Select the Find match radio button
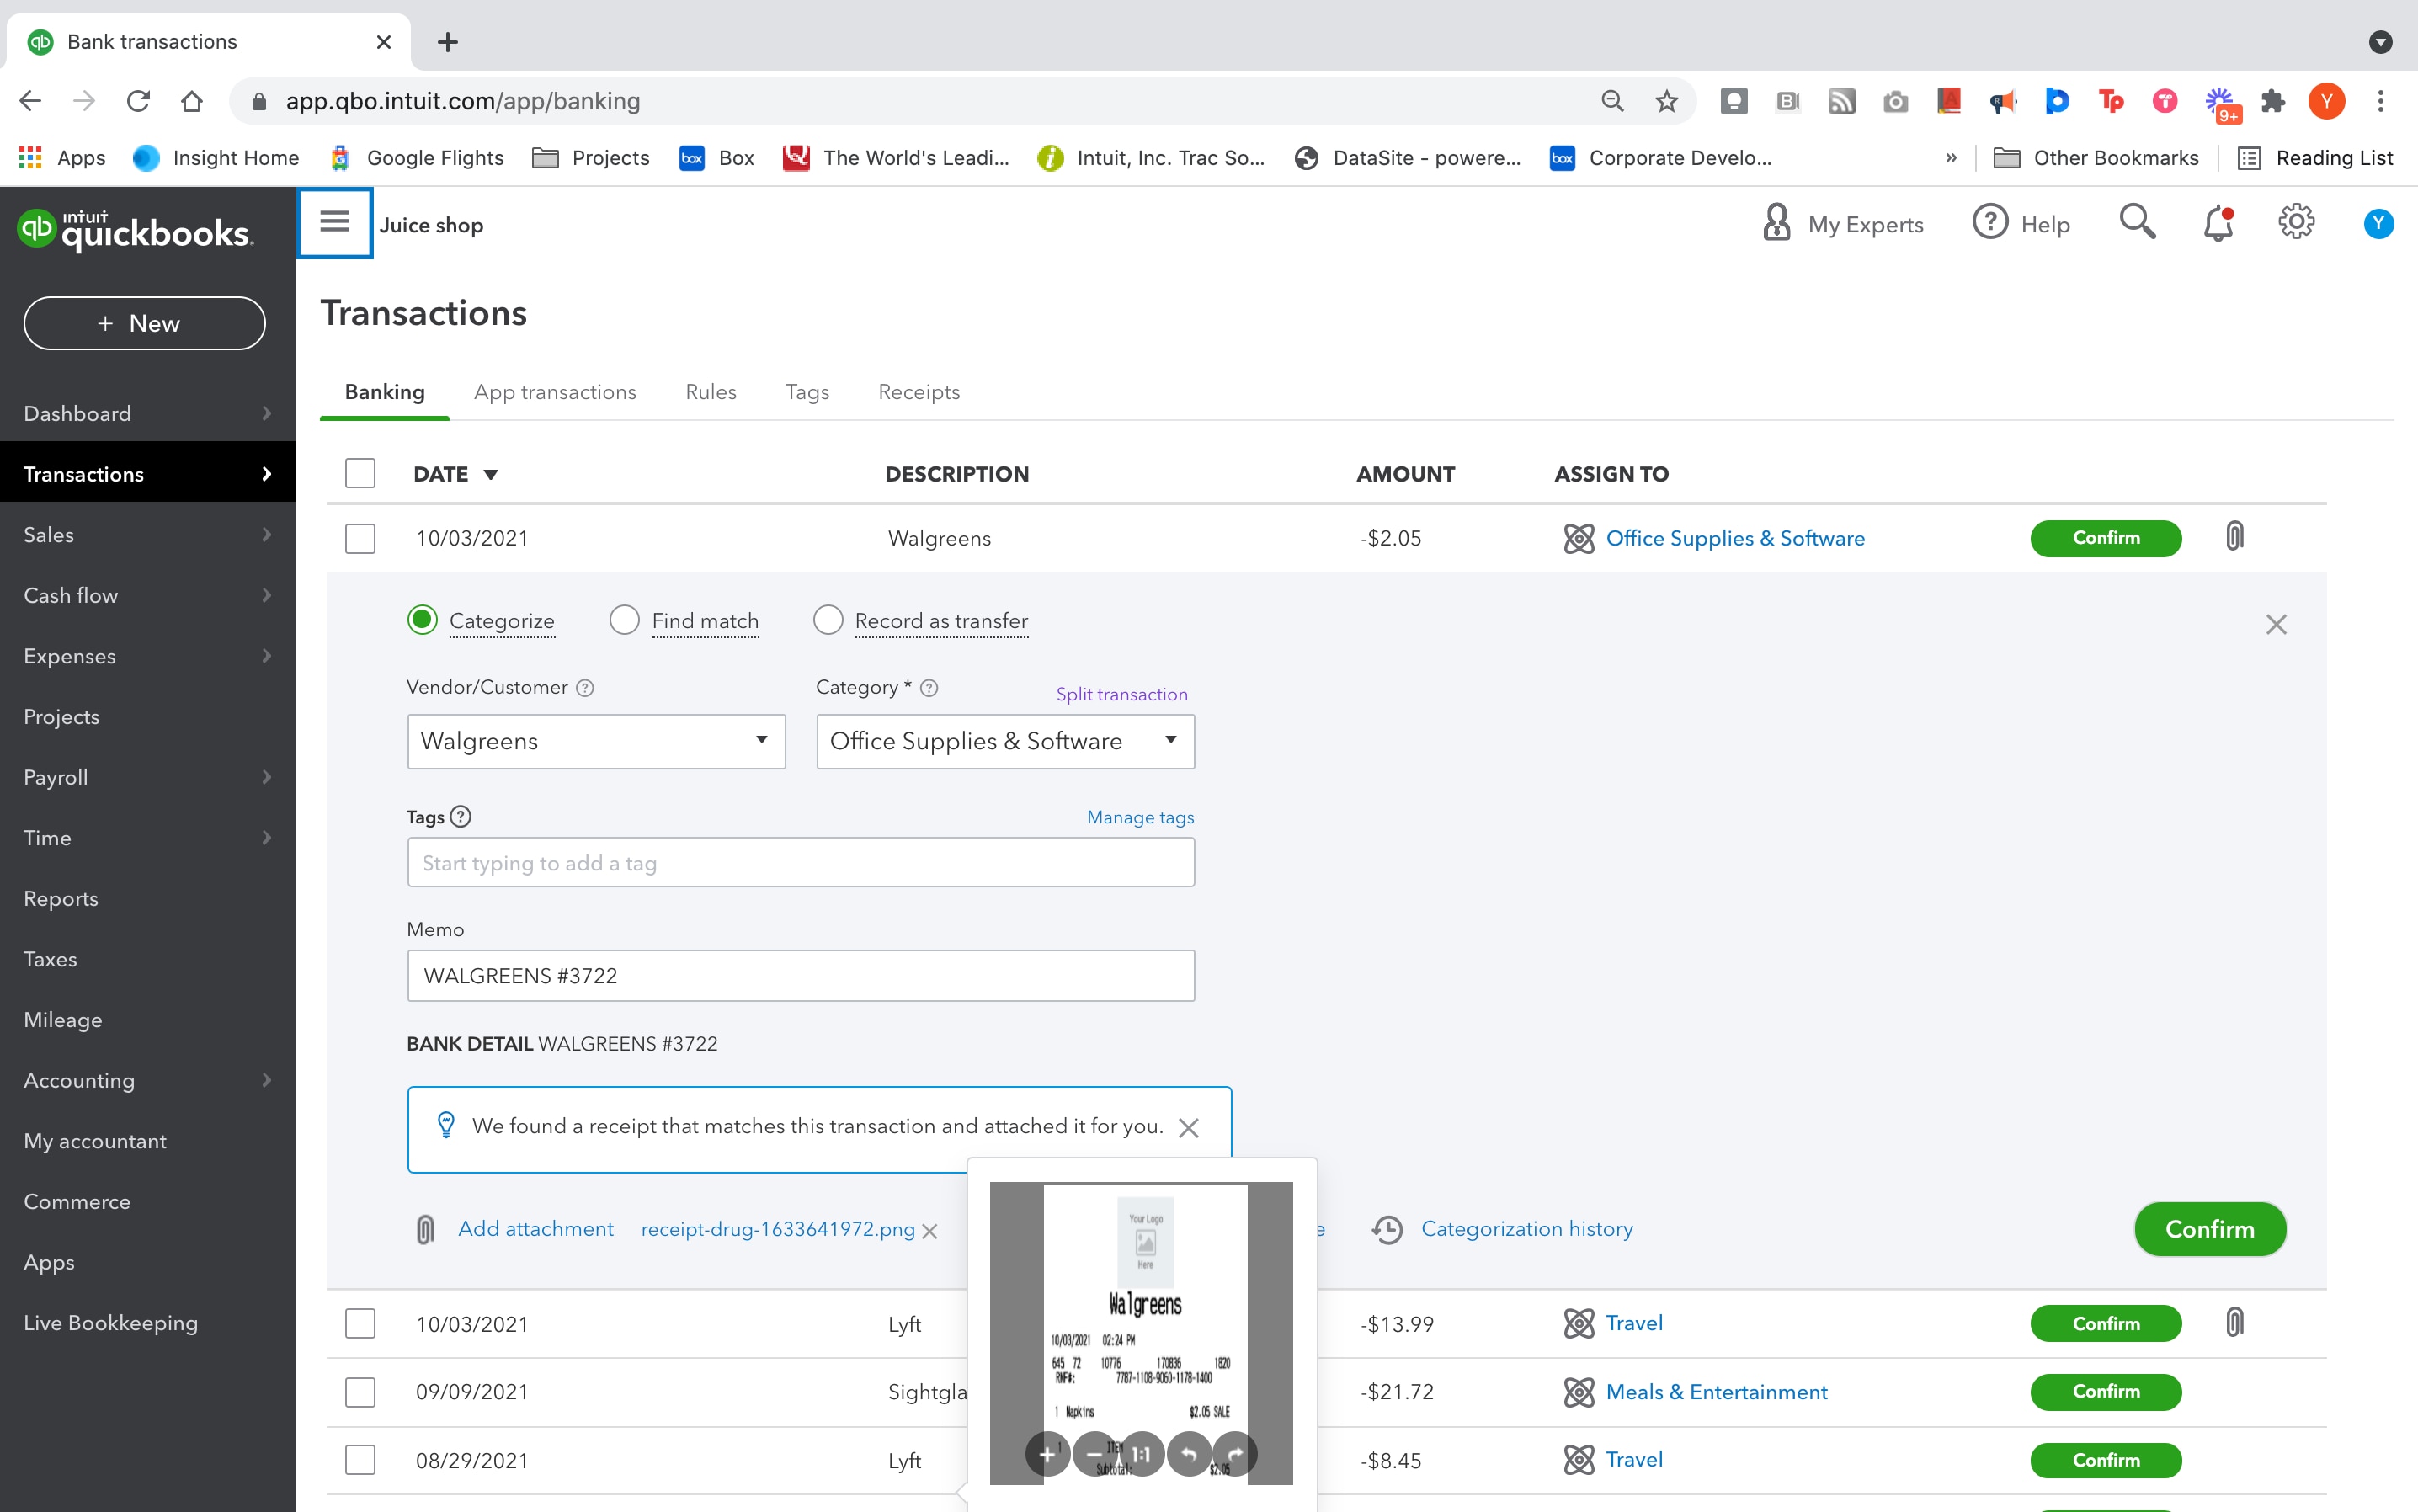Viewport: 2418px width, 1512px height. 624,620
